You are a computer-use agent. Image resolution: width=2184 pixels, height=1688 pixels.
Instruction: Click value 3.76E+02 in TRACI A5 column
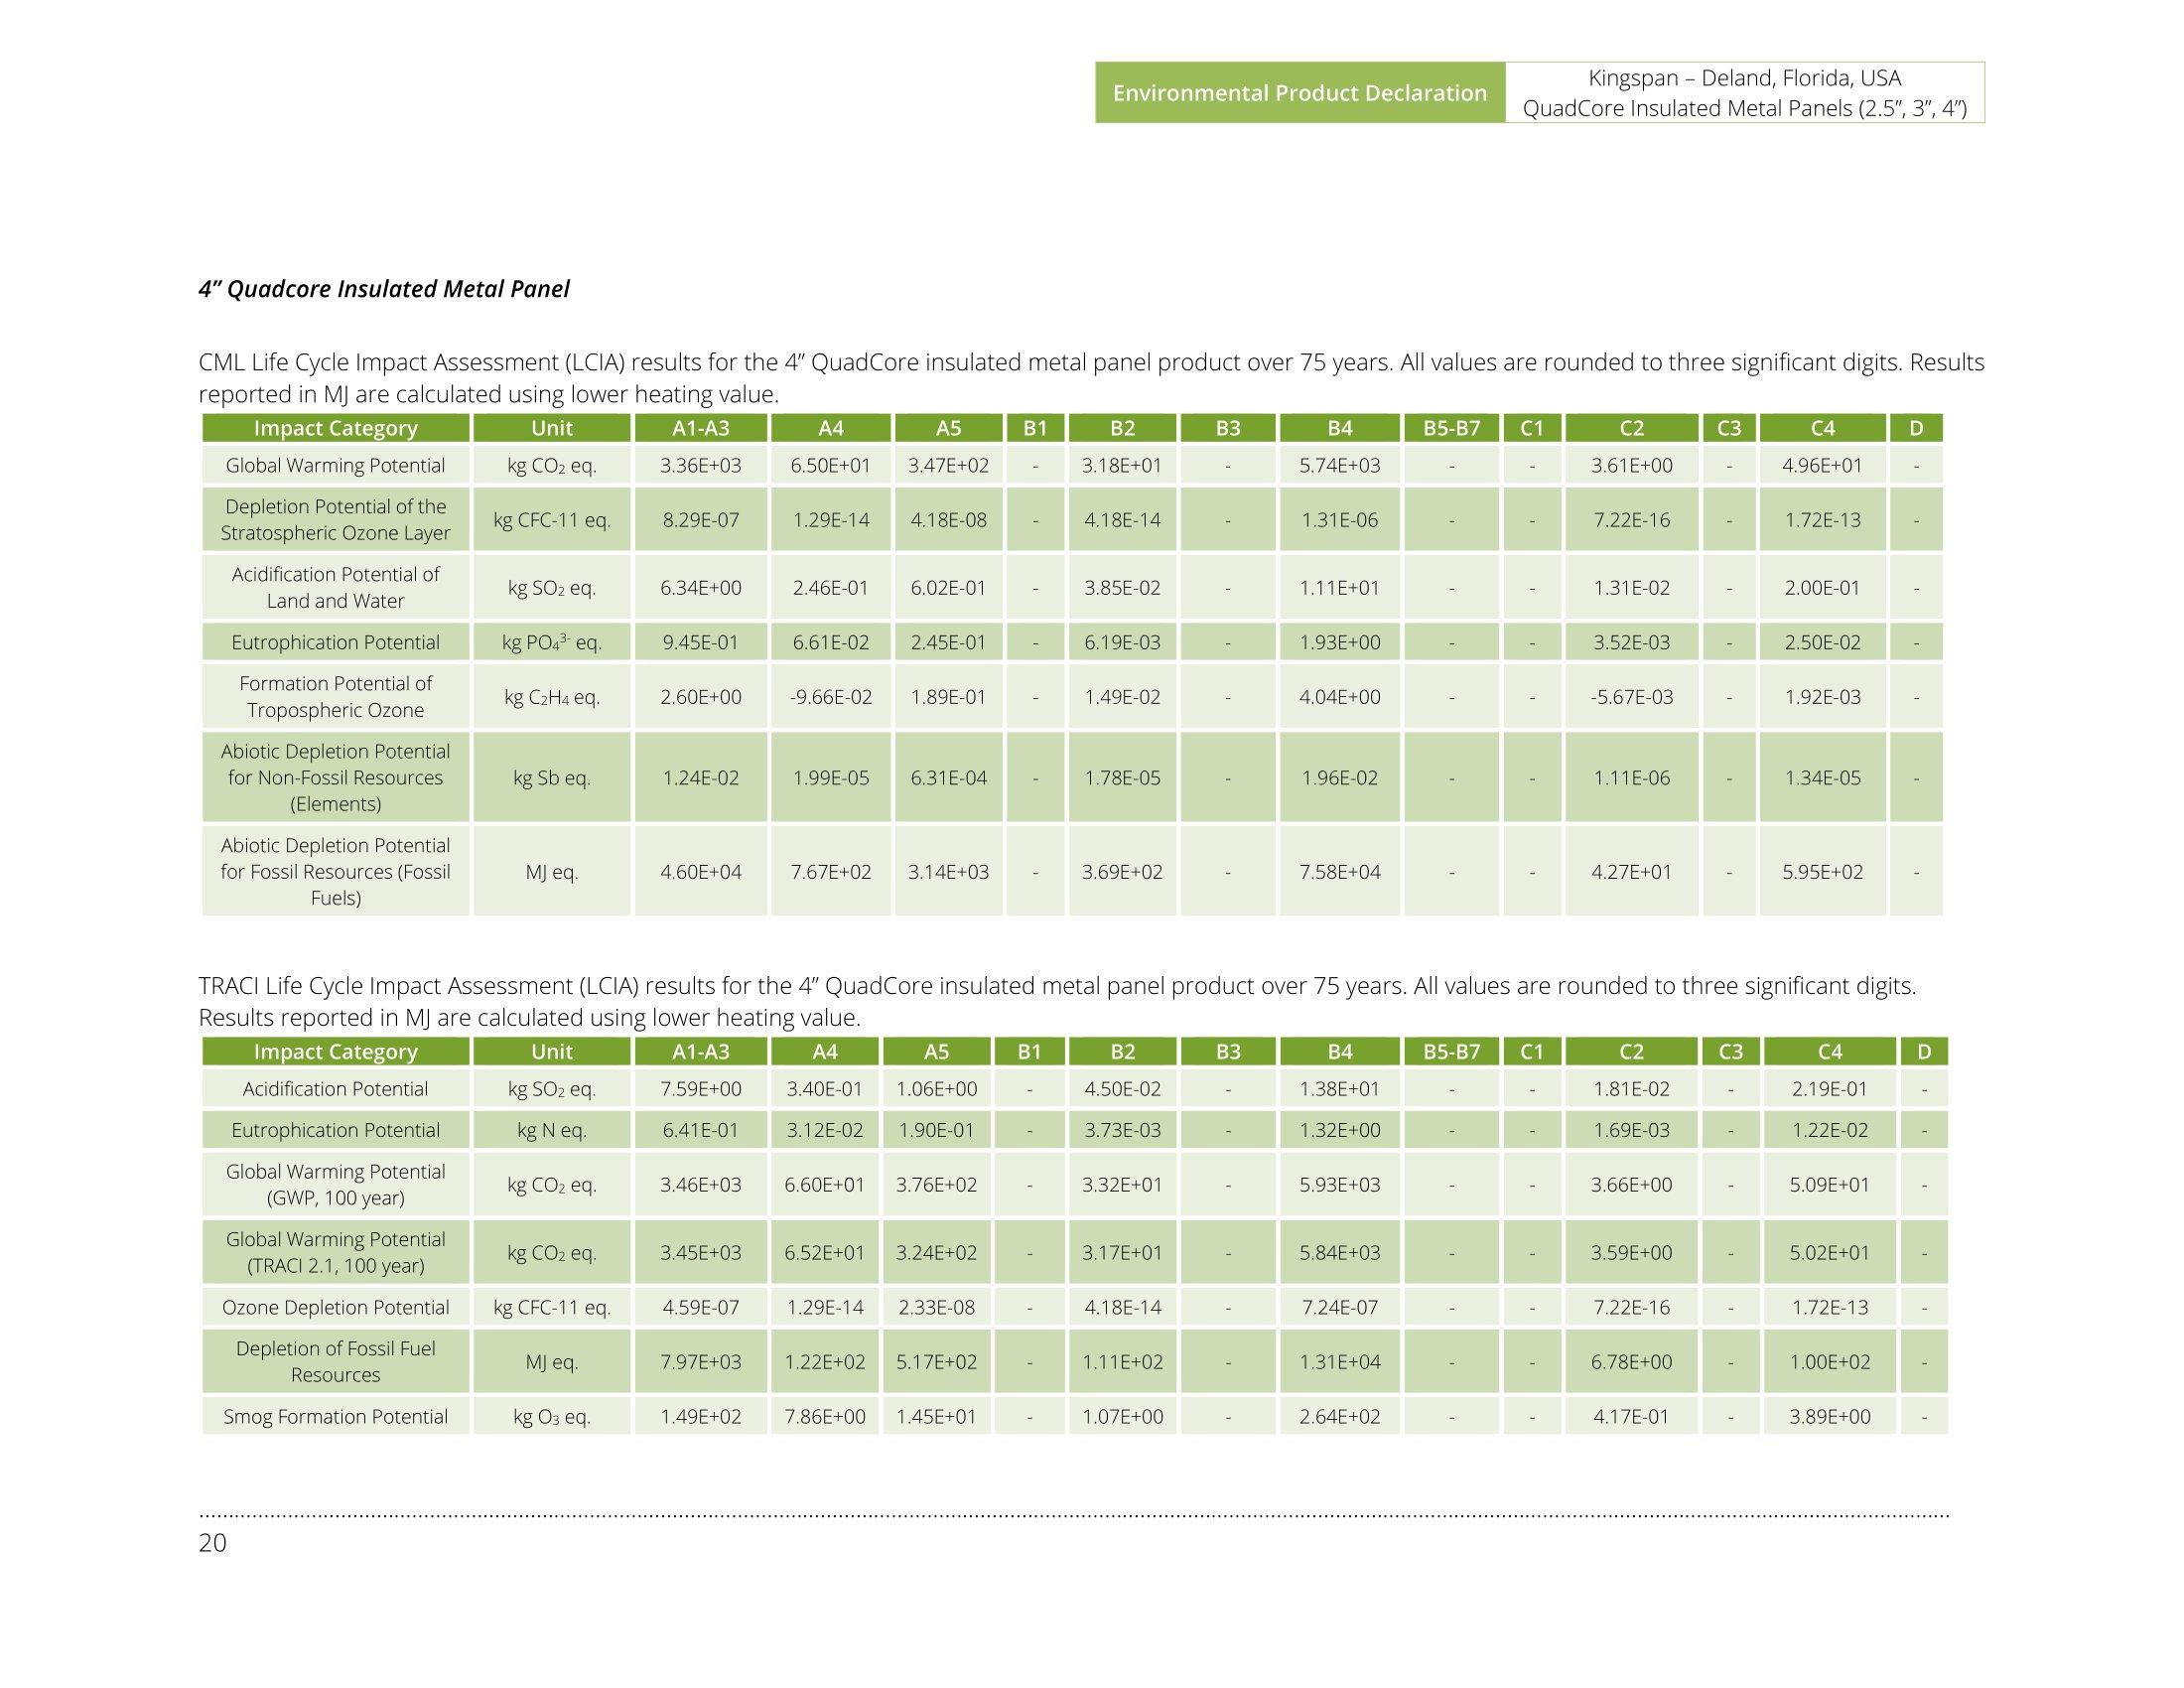[936, 1185]
